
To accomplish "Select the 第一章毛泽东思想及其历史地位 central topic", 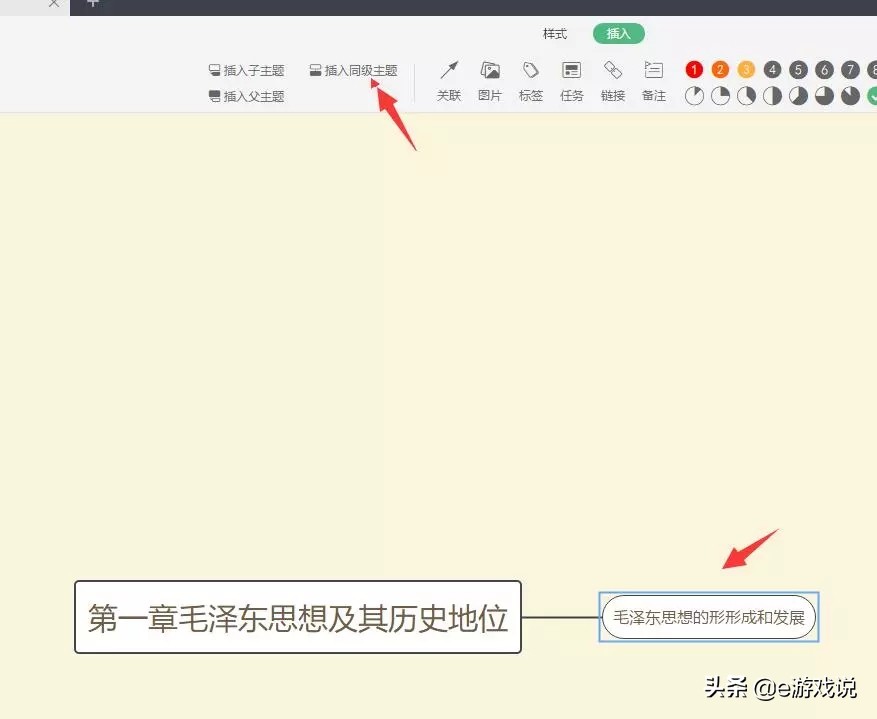I will point(298,618).
